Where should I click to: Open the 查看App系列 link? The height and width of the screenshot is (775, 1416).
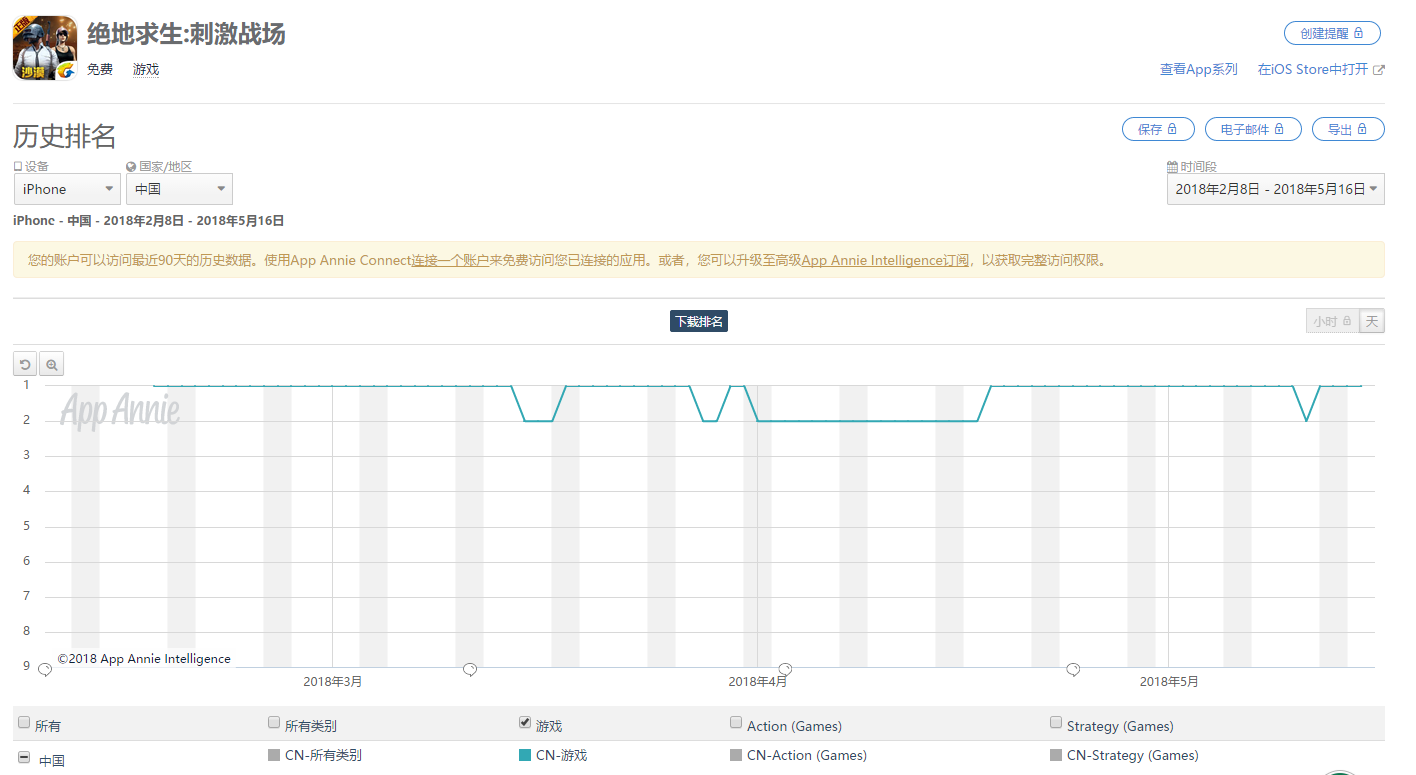pyautogui.click(x=1199, y=70)
